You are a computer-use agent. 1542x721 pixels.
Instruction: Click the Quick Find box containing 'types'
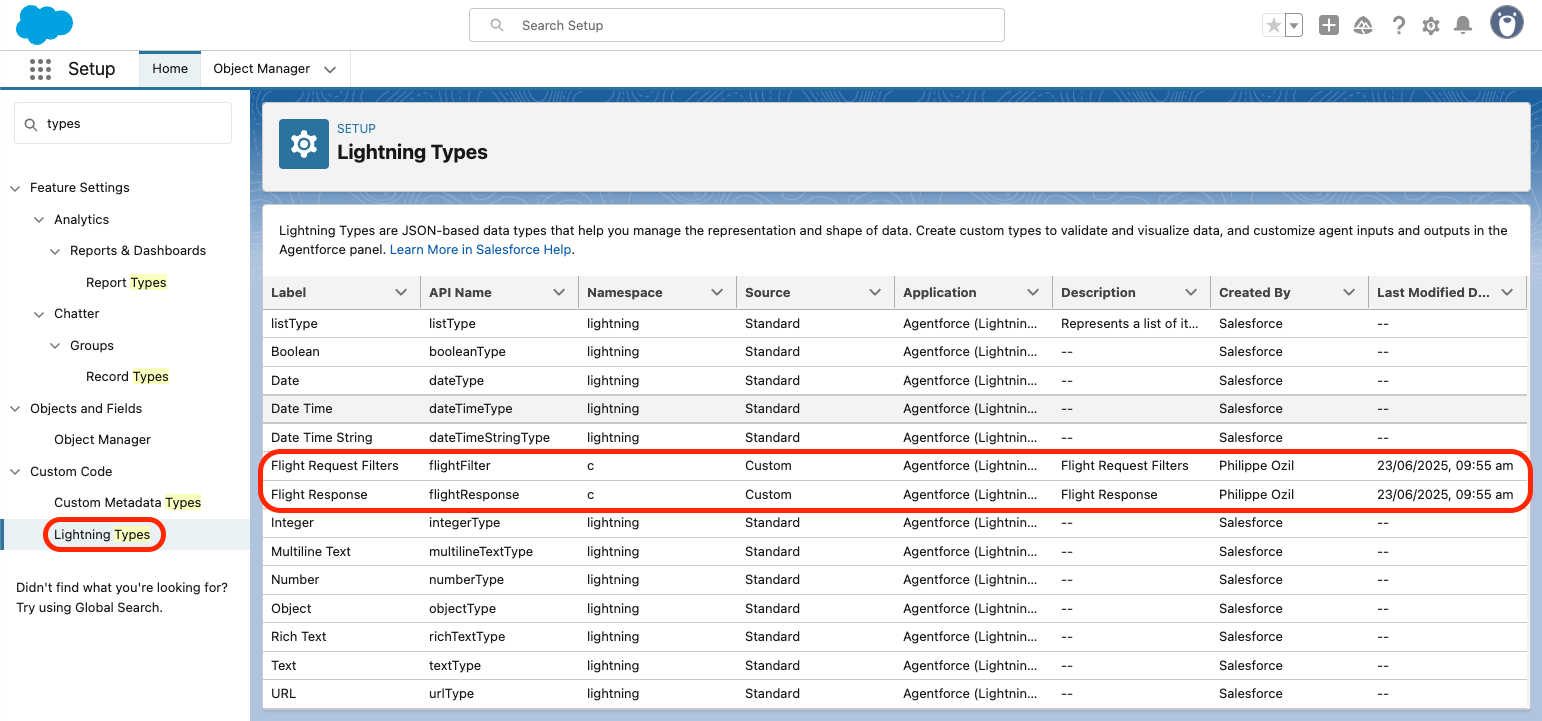pos(123,124)
